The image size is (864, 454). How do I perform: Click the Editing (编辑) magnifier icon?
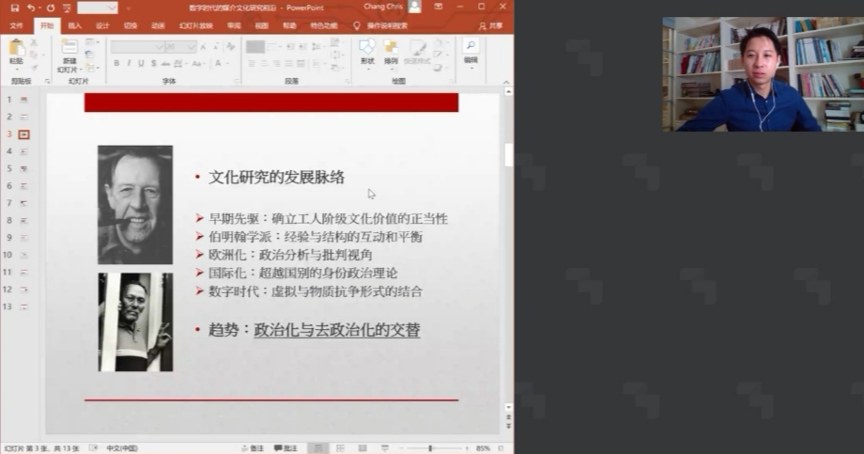point(470,50)
